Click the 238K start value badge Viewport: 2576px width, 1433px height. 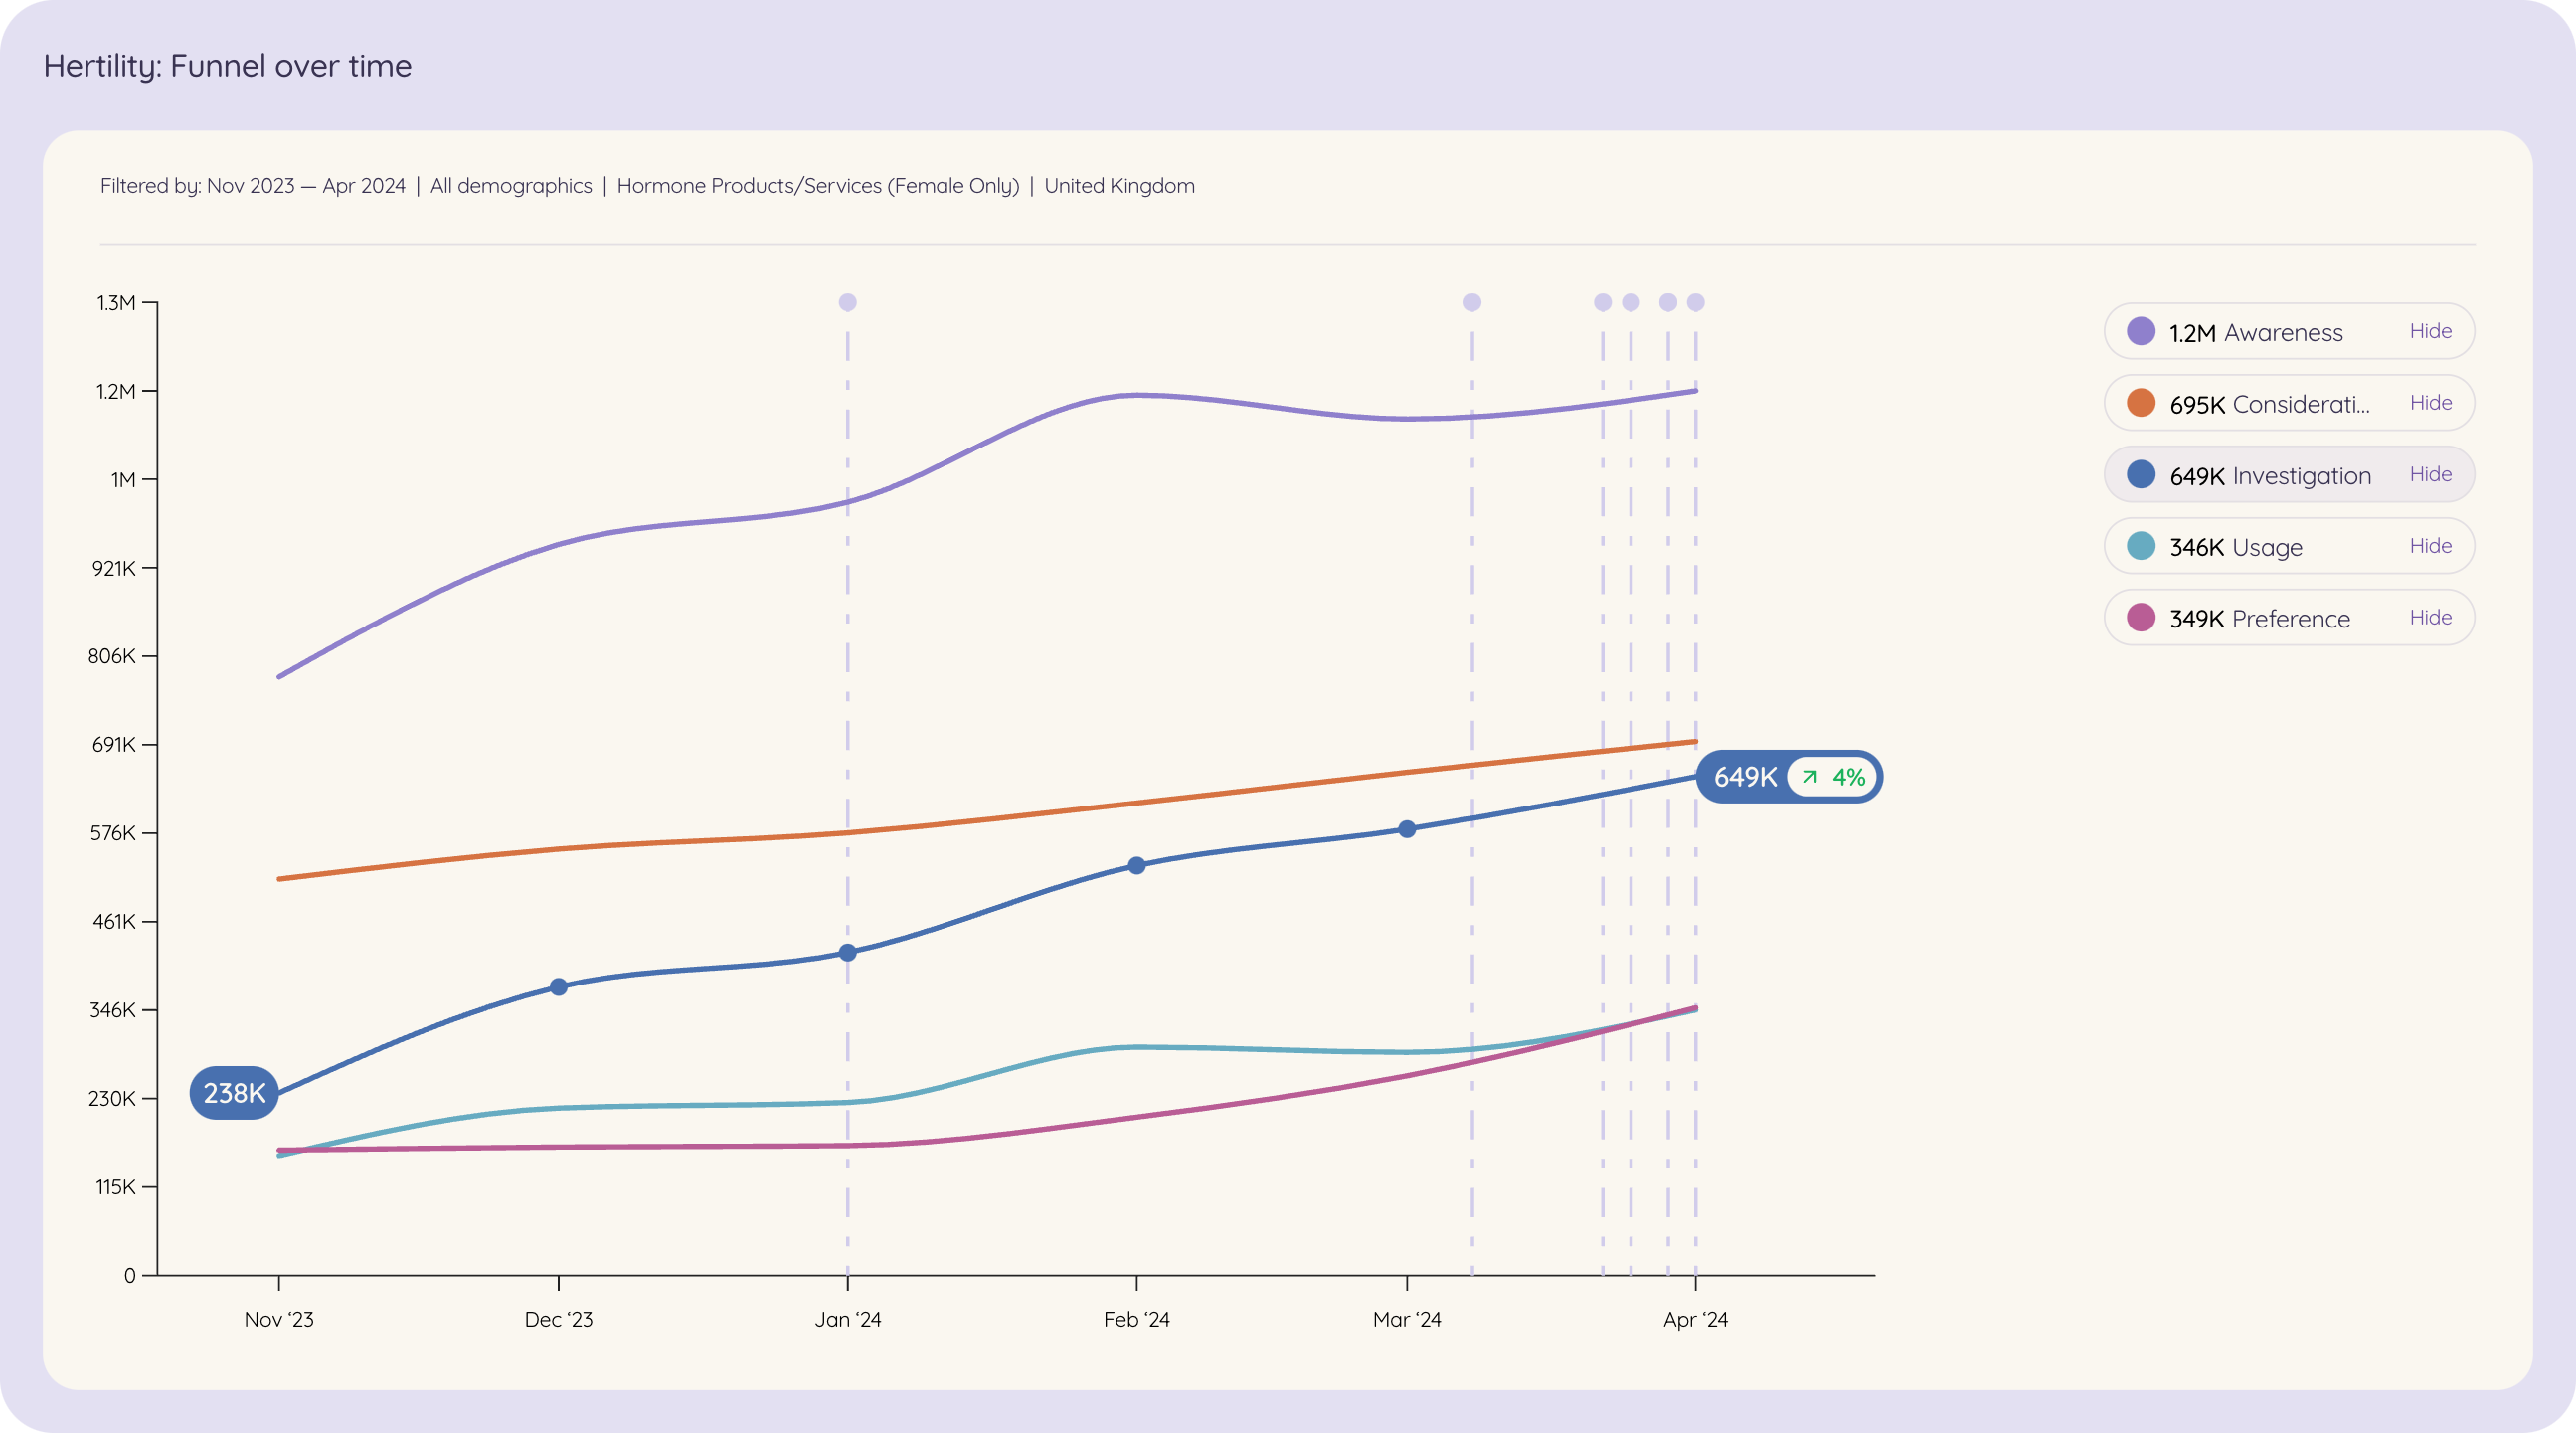pyautogui.click(x=234, y=1093)
